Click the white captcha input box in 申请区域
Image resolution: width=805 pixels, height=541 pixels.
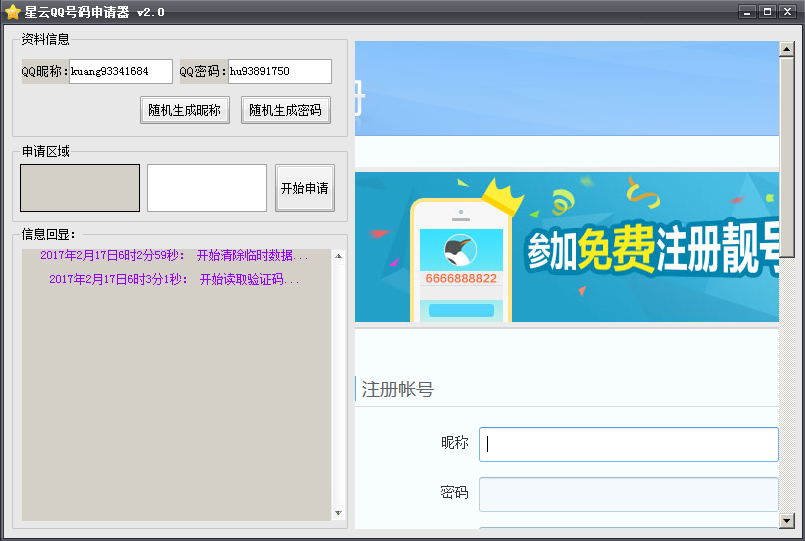pos(207,188)
